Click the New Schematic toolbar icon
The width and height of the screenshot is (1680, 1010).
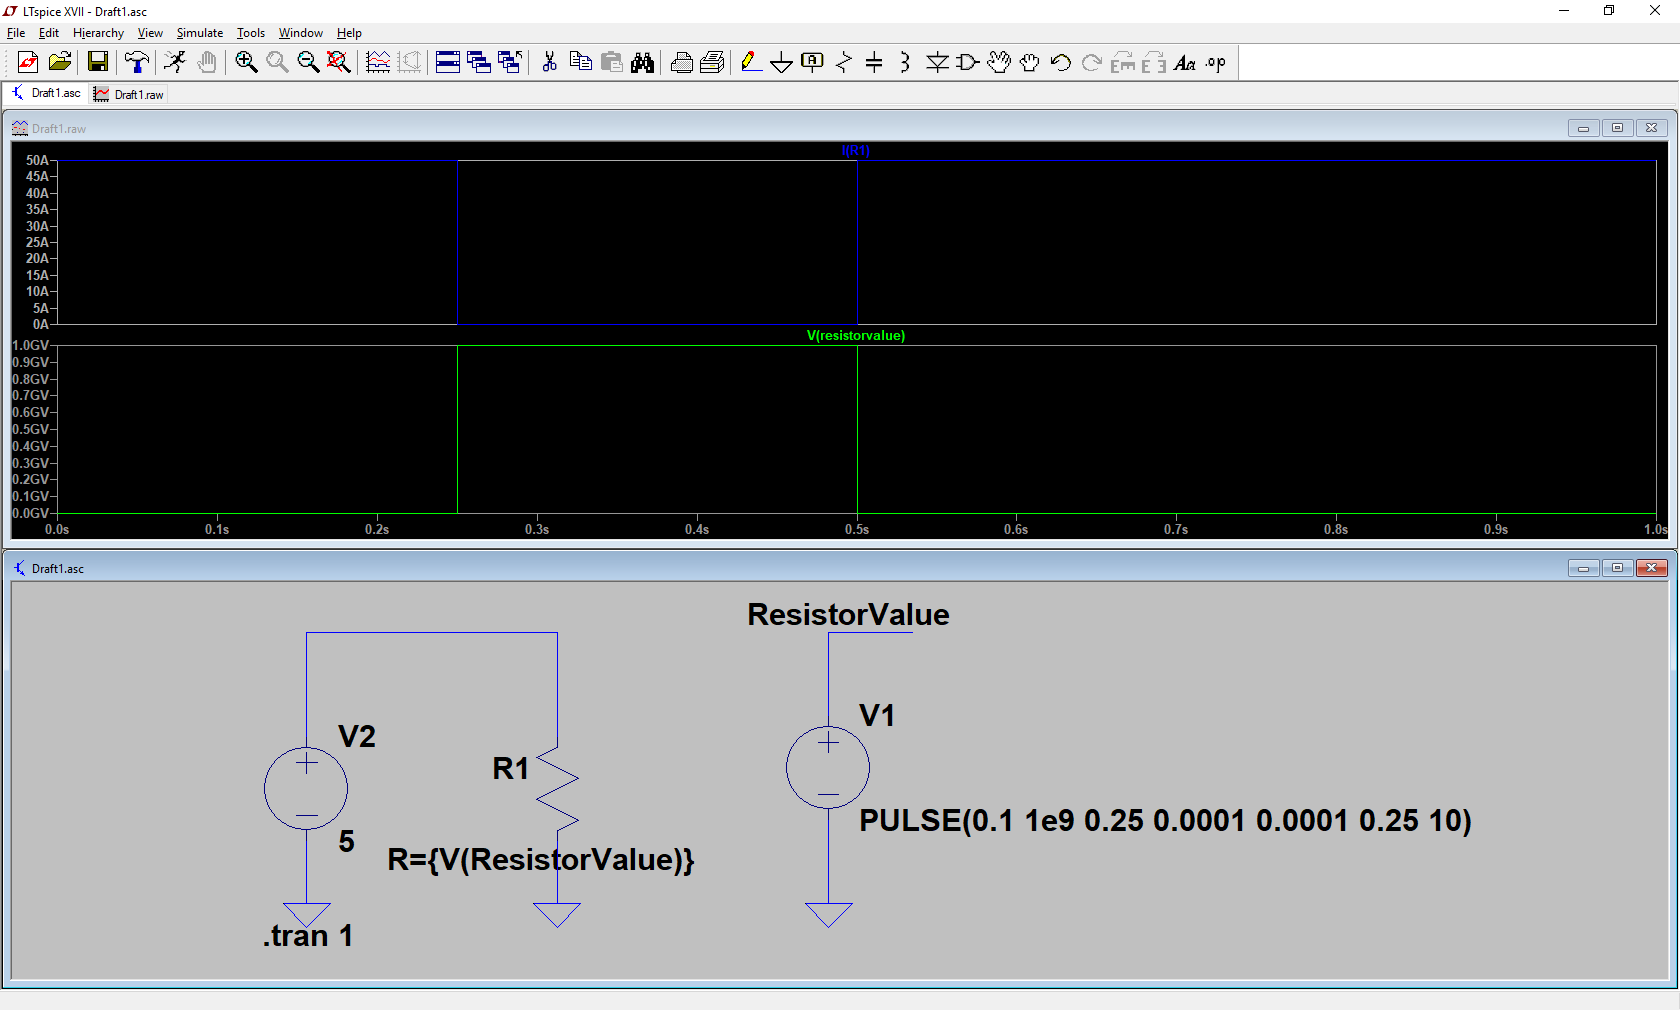[x=28, y=62]
